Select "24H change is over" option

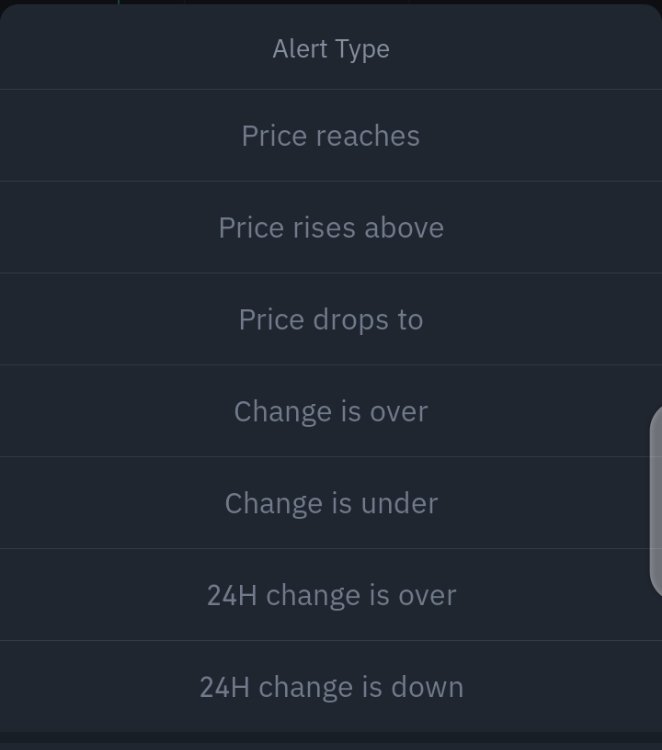click(x=331, y=595)
